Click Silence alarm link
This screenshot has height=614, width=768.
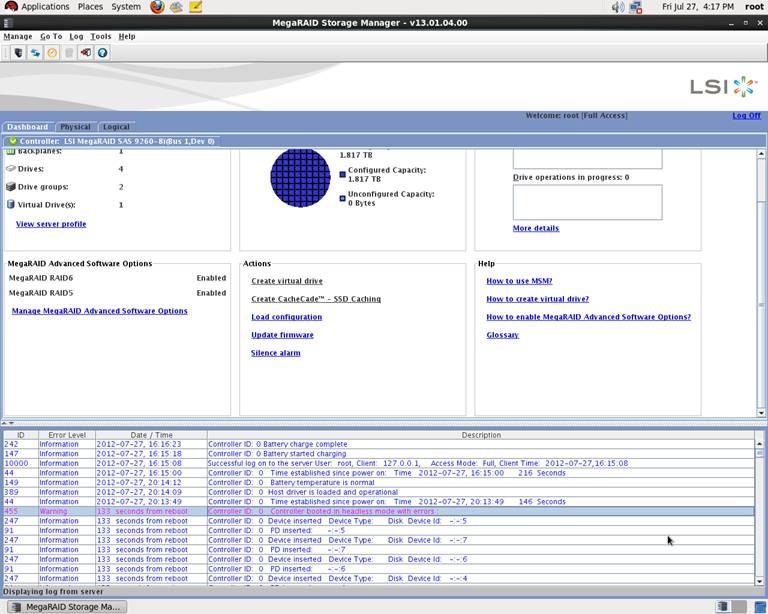point(276,353)
